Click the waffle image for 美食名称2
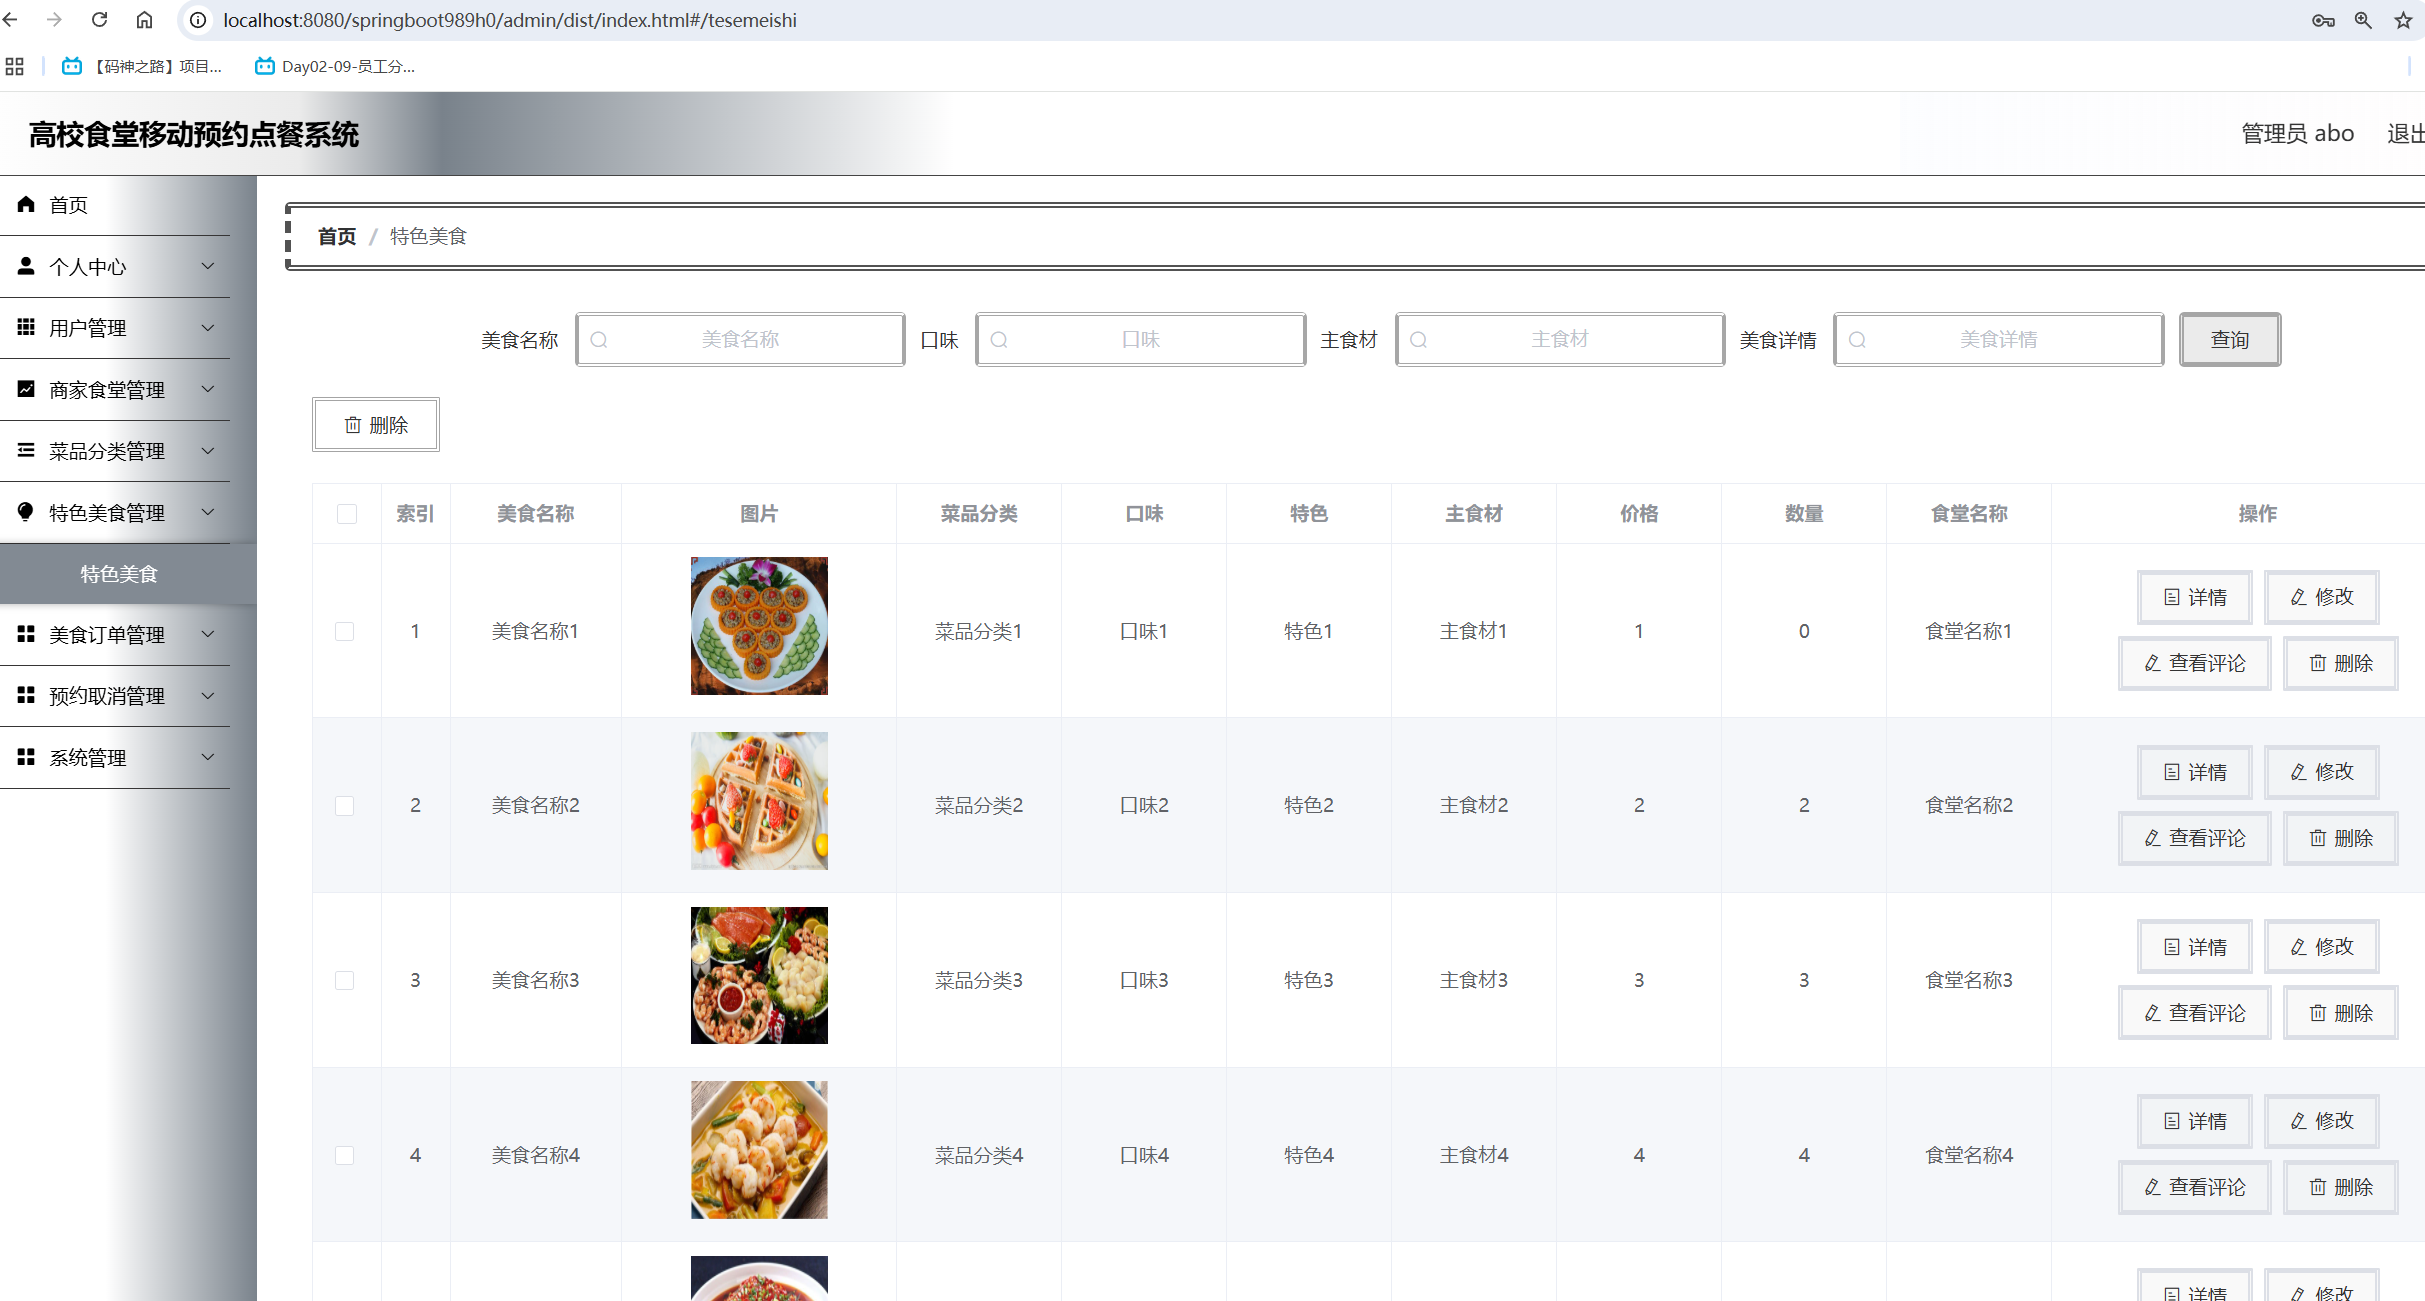 pyautogui.click(x=759, y=801)
